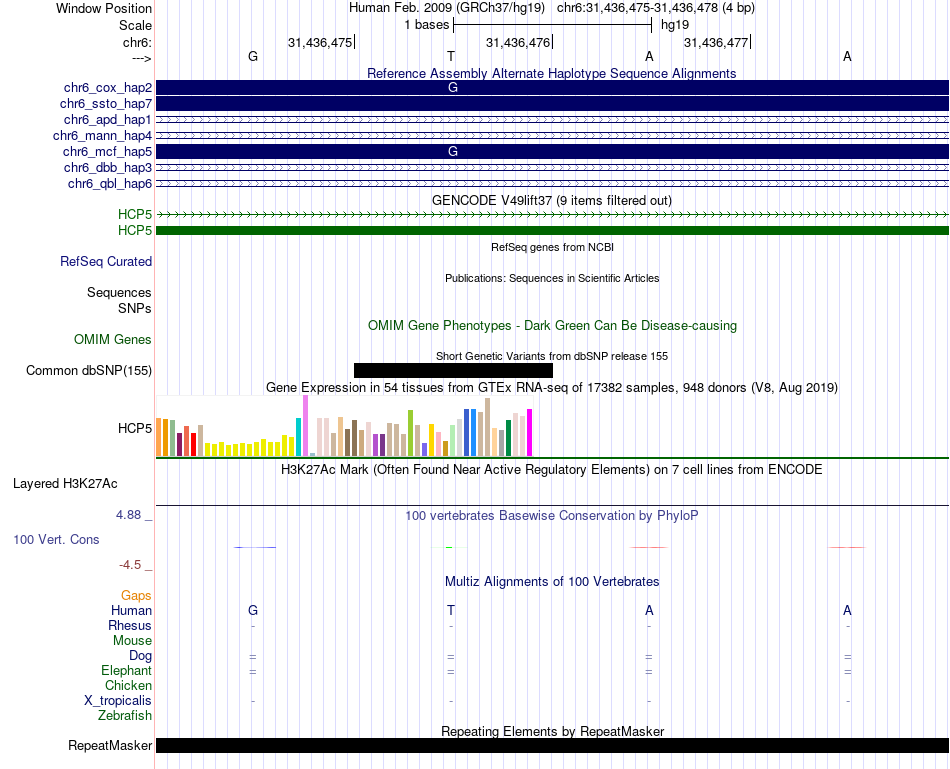Click the chr6_mcf_hap5 track label
Screen dimensions: 950x769
click(x=107, y=151)
